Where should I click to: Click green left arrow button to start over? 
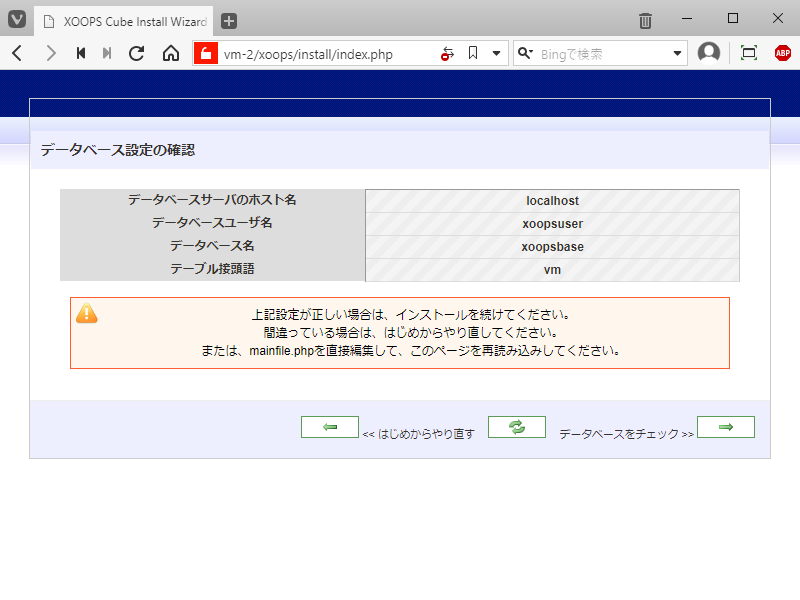tap(330, 427)
